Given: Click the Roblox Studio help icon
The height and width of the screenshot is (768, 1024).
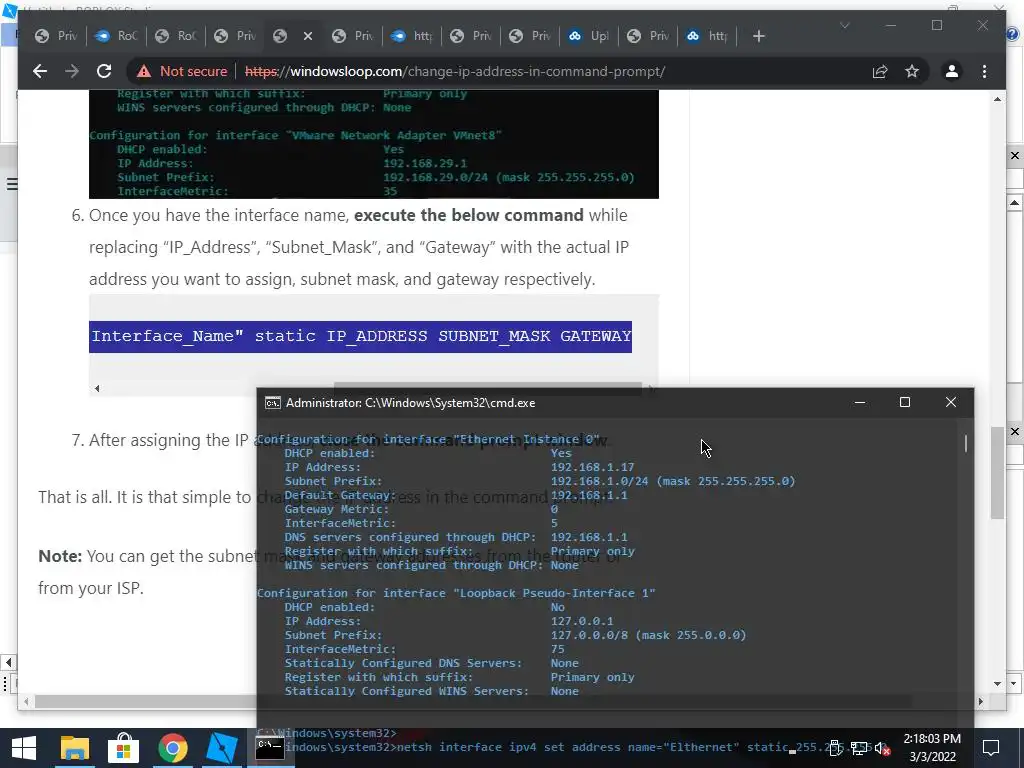Looking at the screenshot, I should pos(1013,34).
